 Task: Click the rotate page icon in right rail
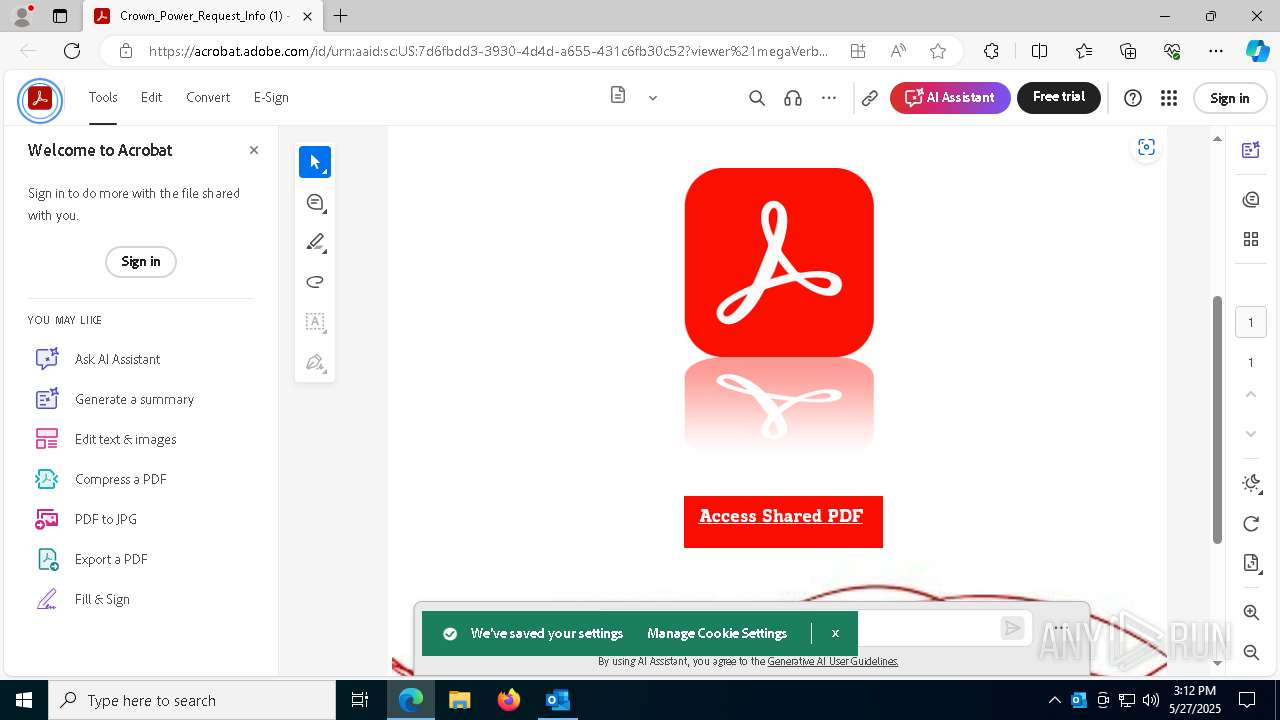[1251, 524]
